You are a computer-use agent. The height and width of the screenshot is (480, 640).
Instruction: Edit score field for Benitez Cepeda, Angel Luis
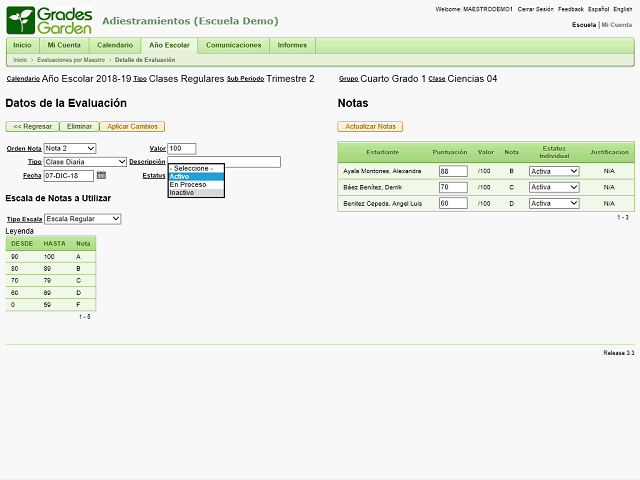[x=453, y=203]
